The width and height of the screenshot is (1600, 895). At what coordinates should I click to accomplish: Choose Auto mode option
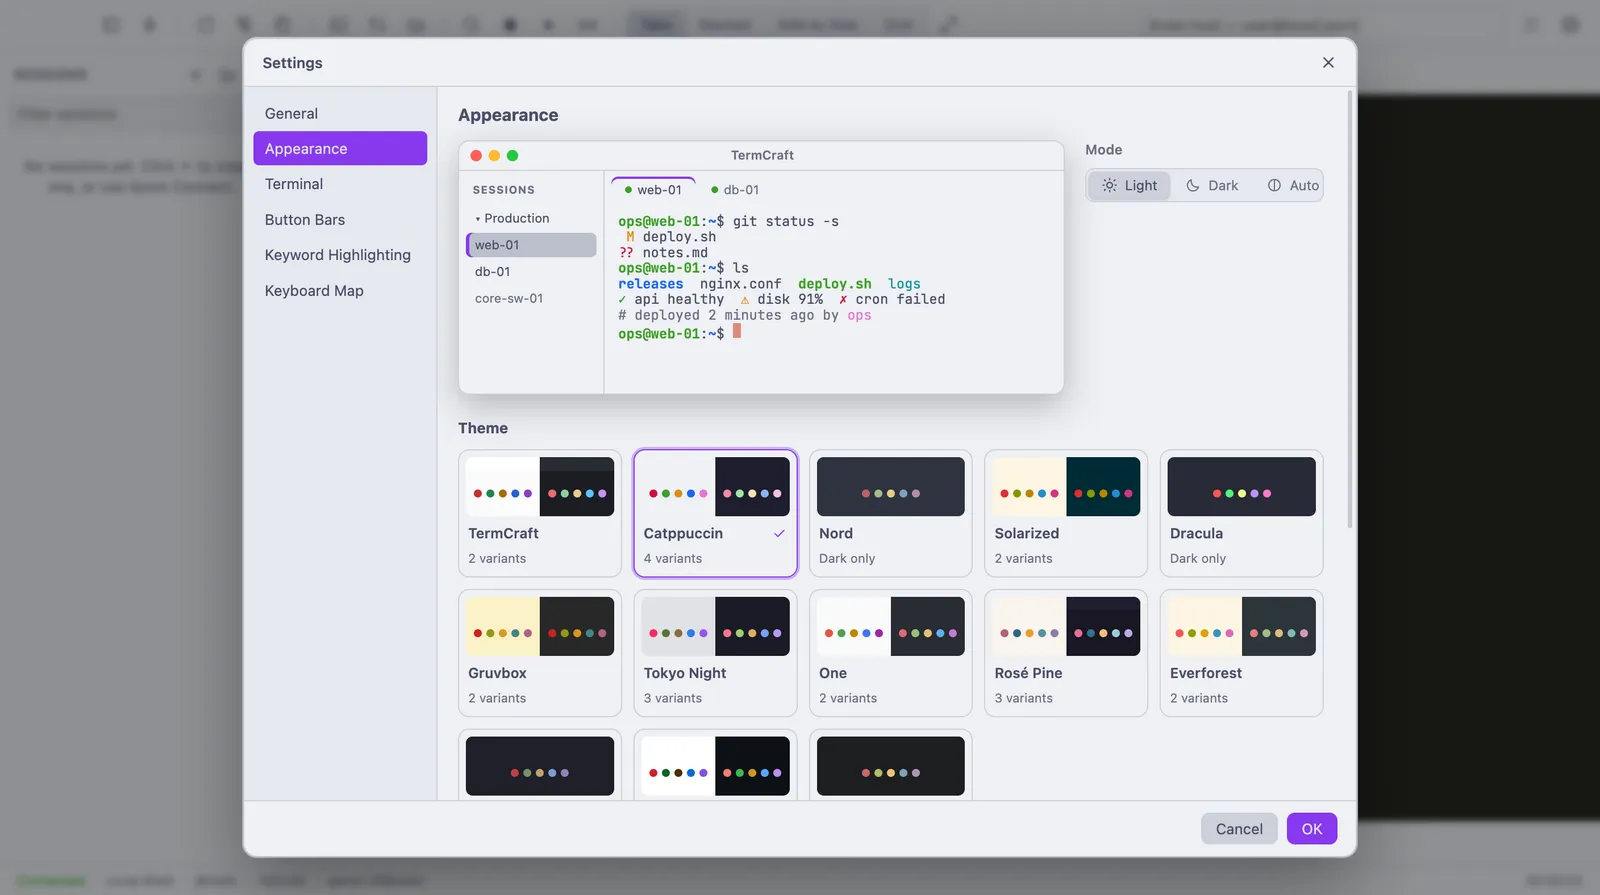[1293, 186]
